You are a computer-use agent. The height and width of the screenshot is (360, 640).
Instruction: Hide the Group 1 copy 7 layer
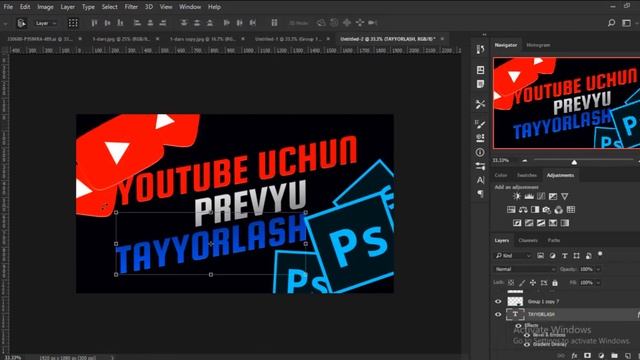coord(498,302)
